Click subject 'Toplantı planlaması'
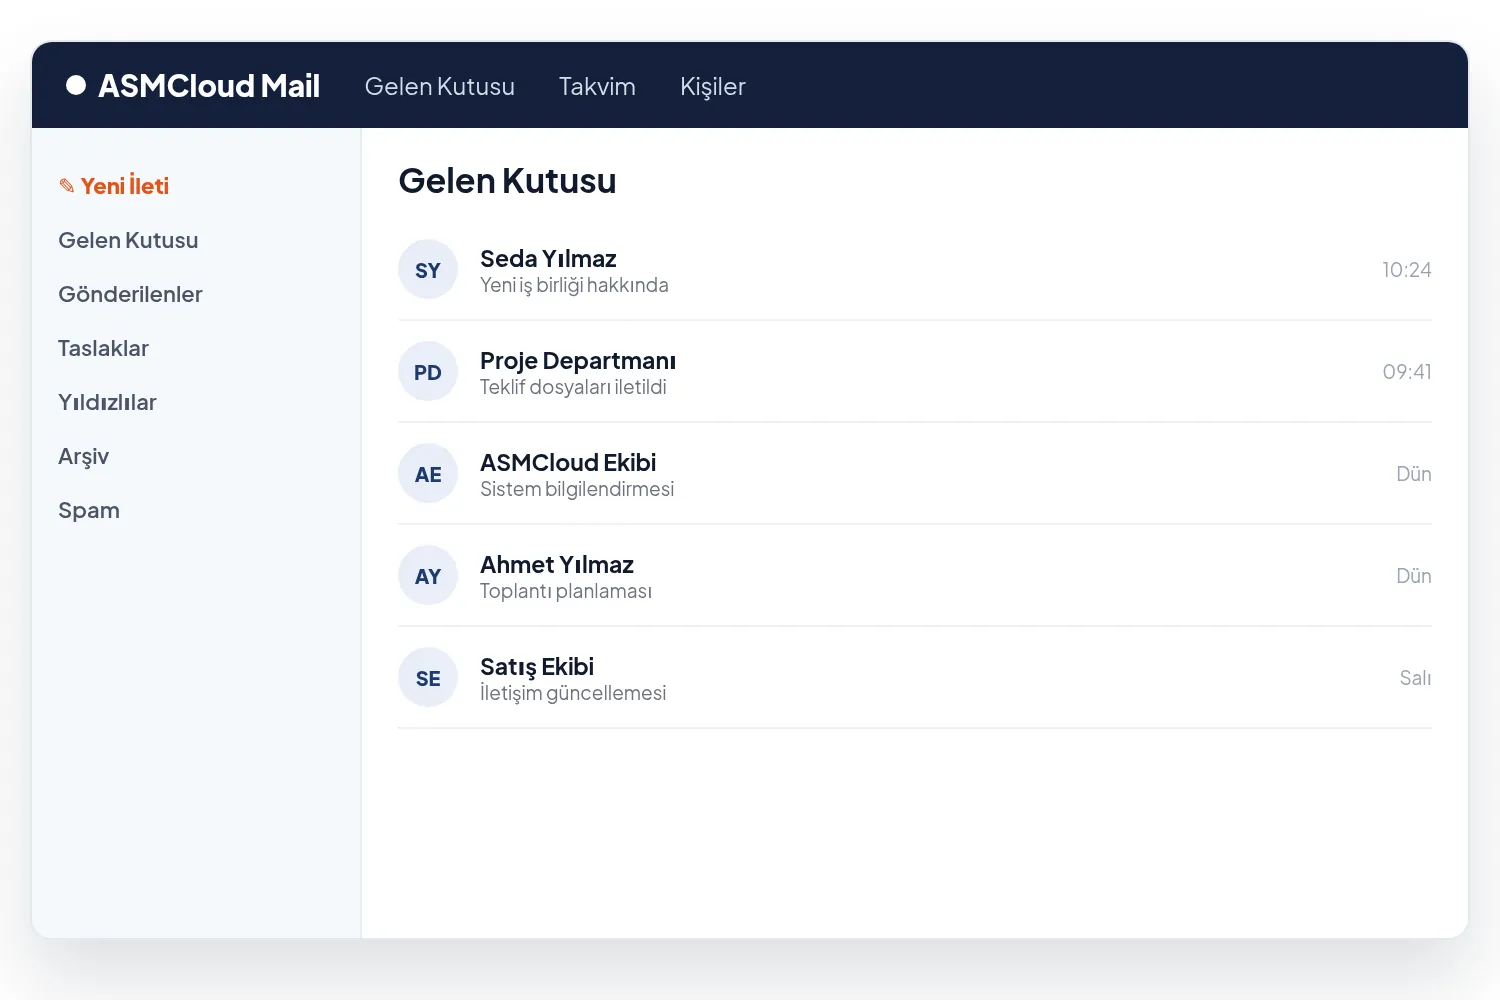 (x=566, y=591)
